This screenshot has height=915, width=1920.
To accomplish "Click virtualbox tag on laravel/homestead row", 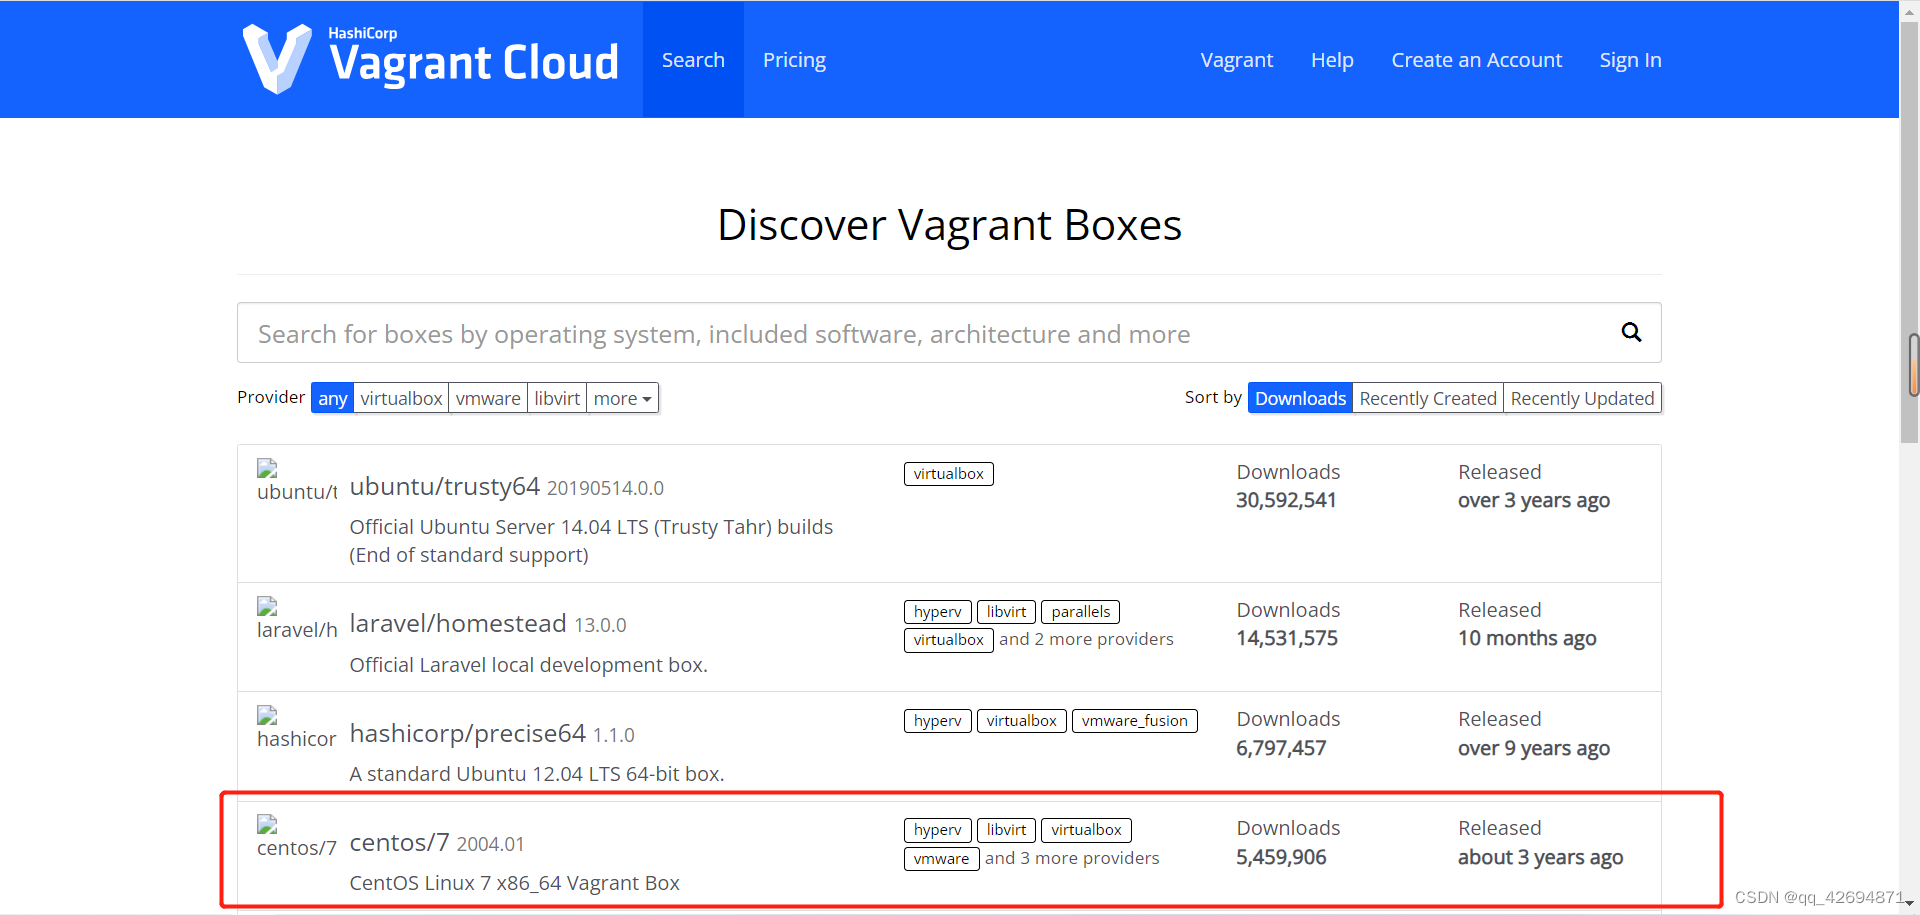I will tap(948, 640).
